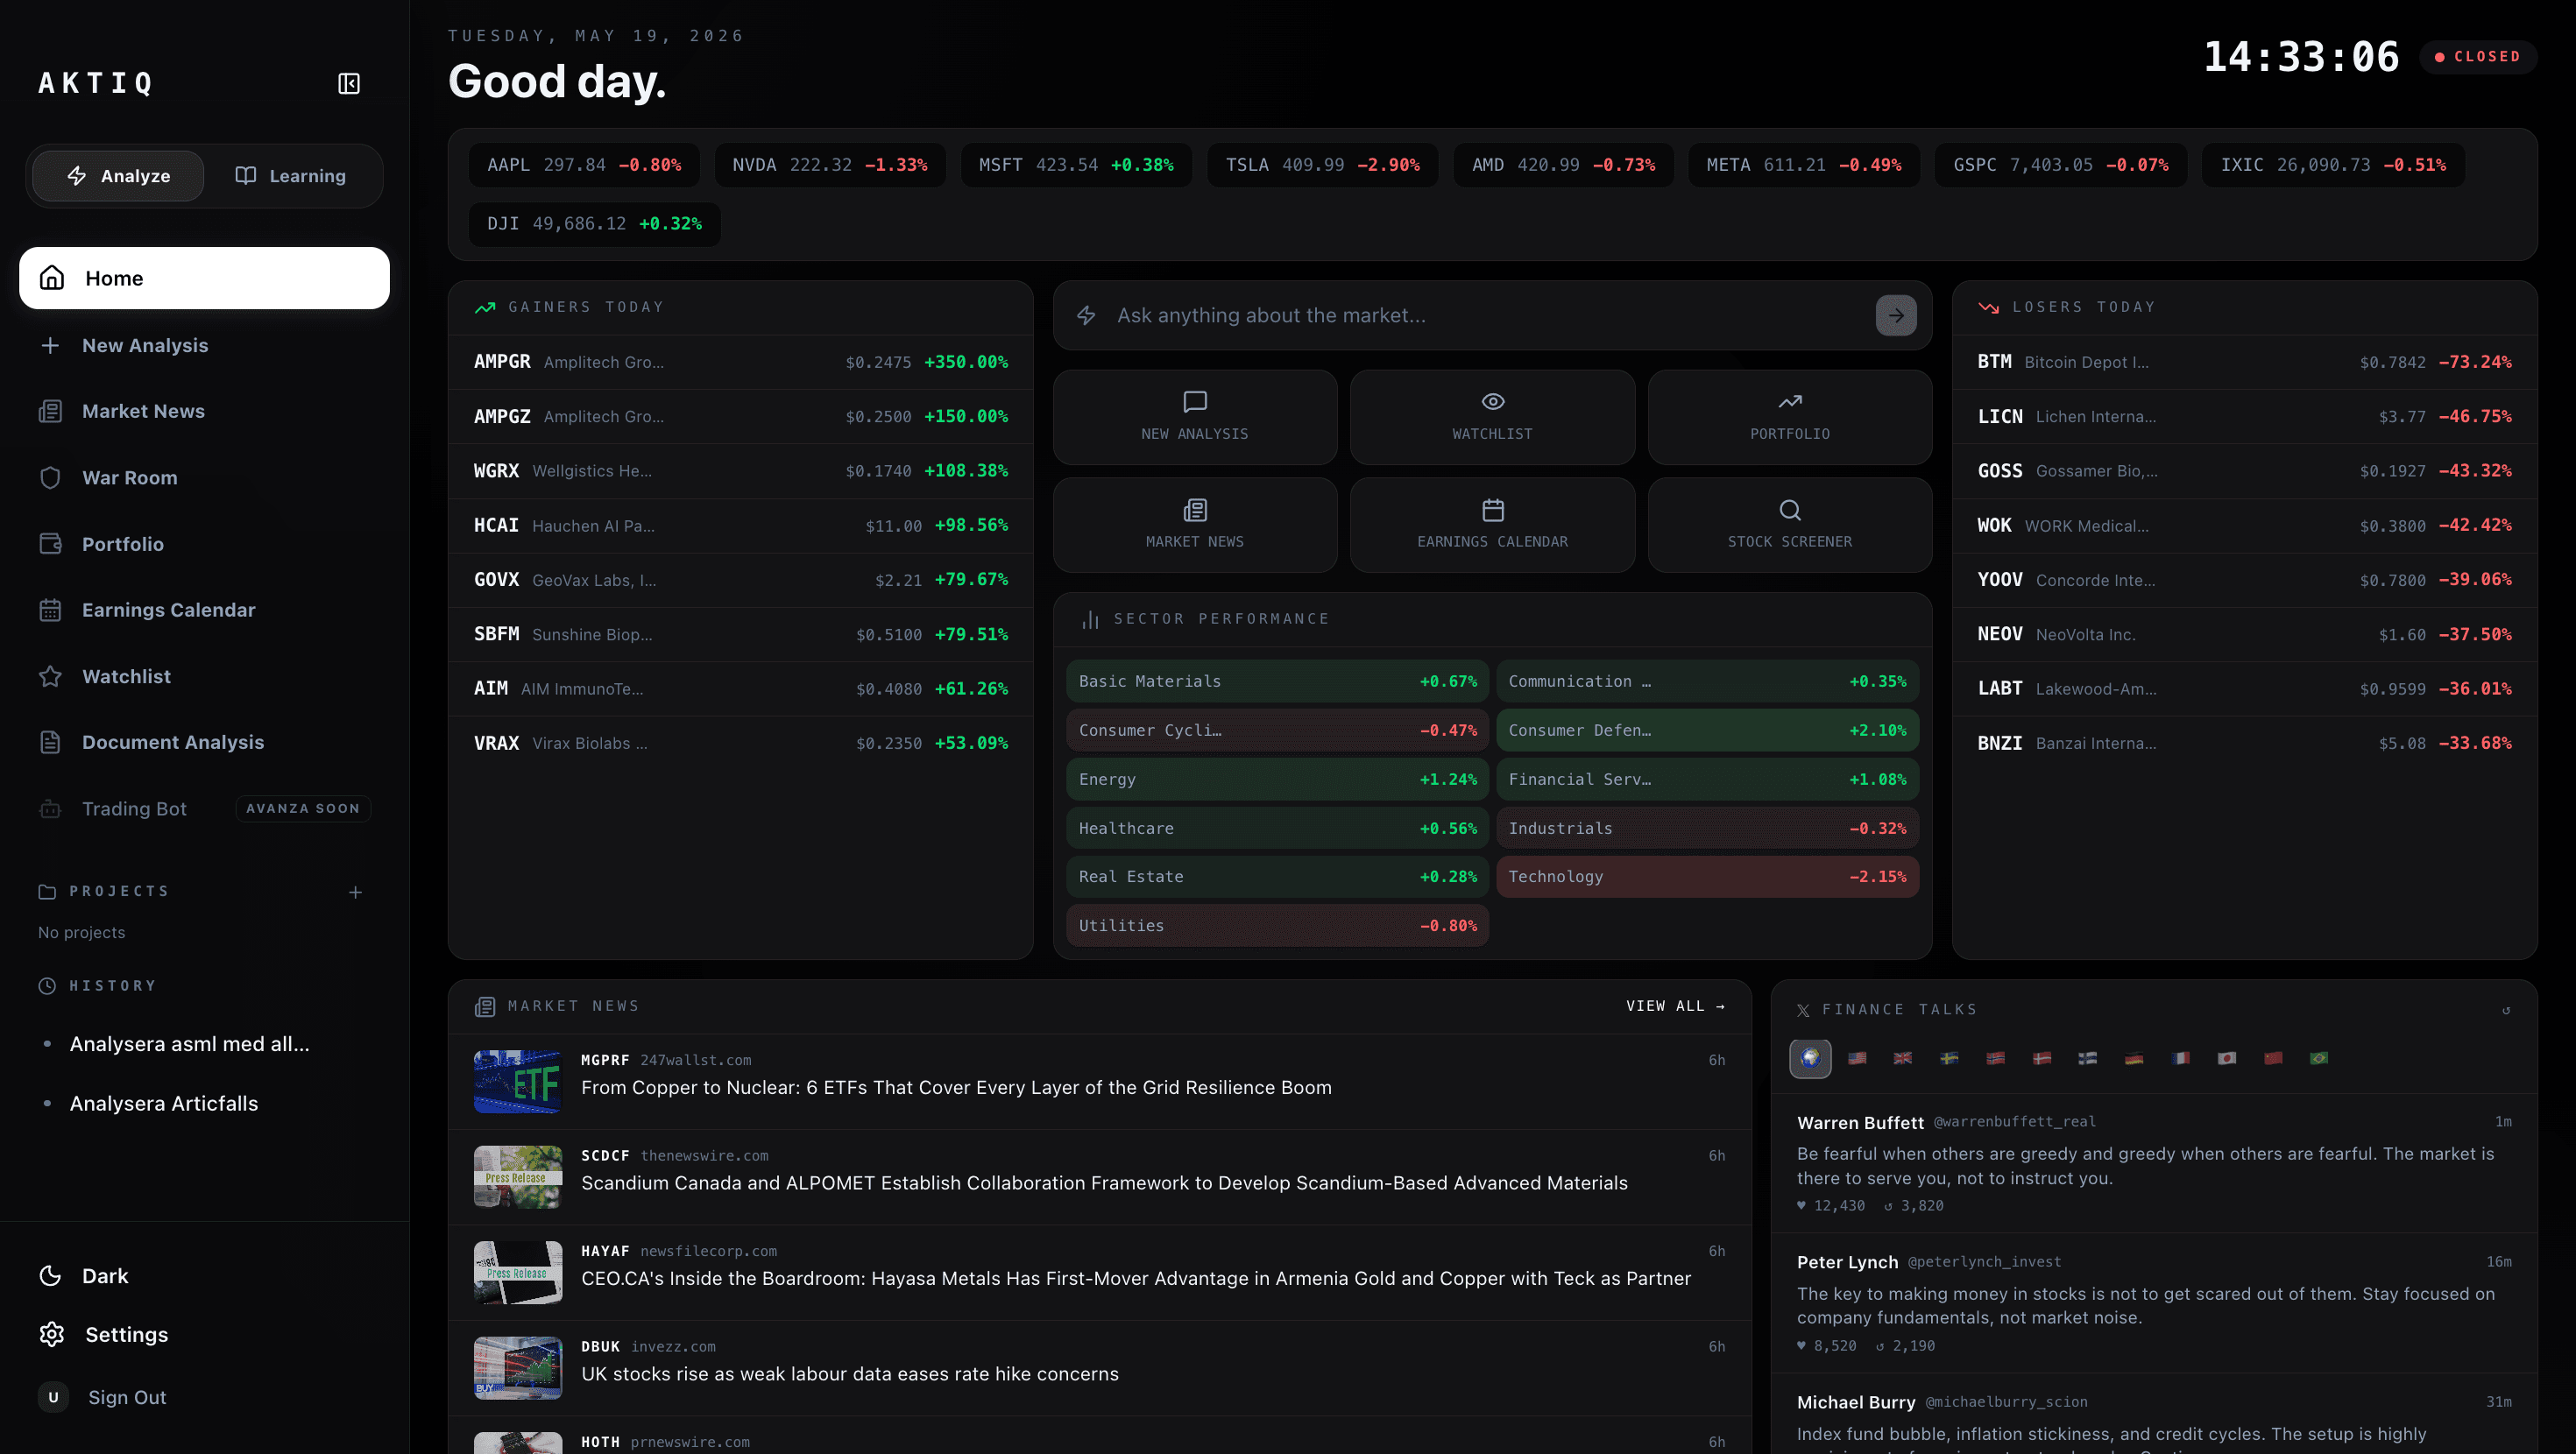The width and height of the screenshot is (2576, 1454).
Task: Open the Watchlist sidebar item
Action: click(x=204, y=676)
